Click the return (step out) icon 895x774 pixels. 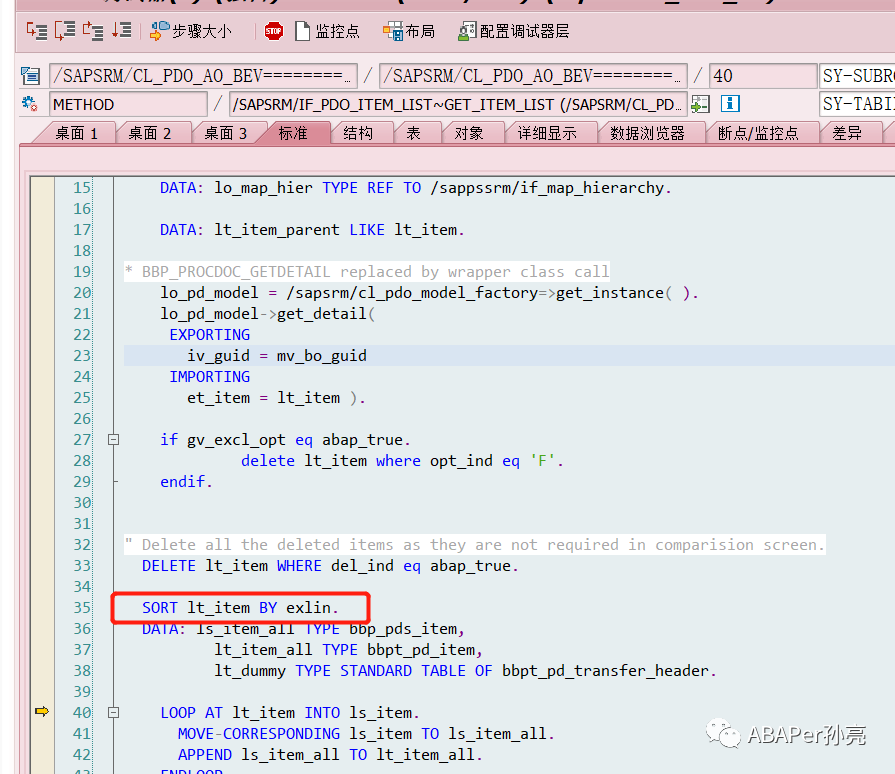click(x=93, y=31)
